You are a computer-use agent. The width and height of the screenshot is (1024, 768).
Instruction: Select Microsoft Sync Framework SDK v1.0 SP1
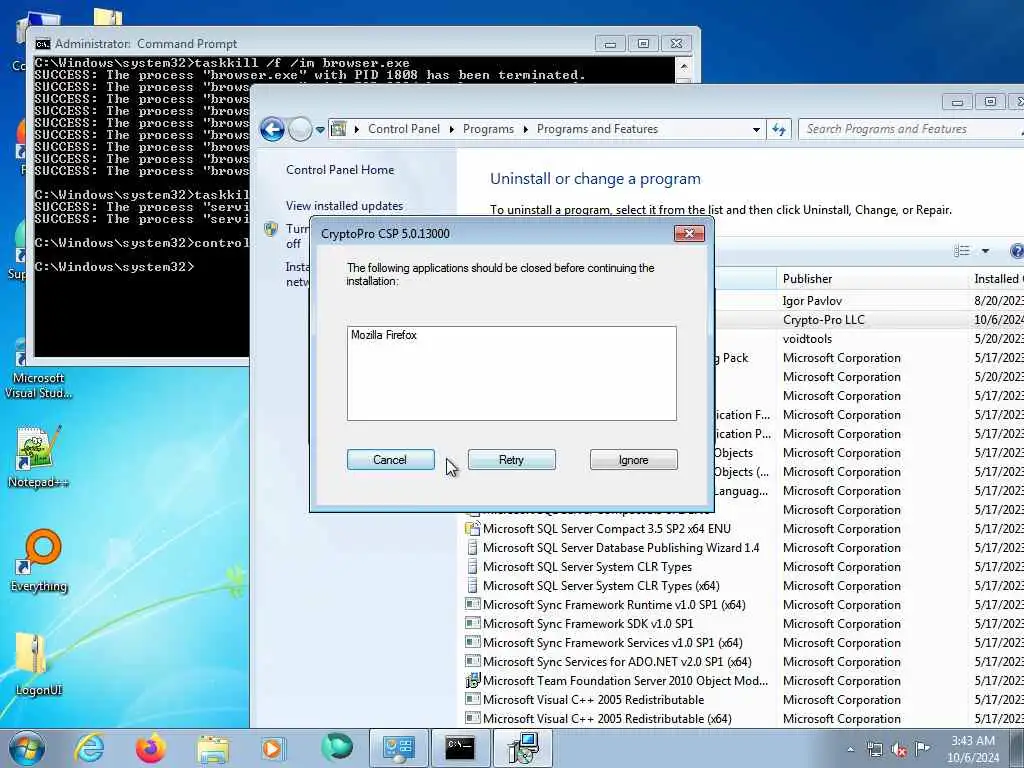point(588,624)
